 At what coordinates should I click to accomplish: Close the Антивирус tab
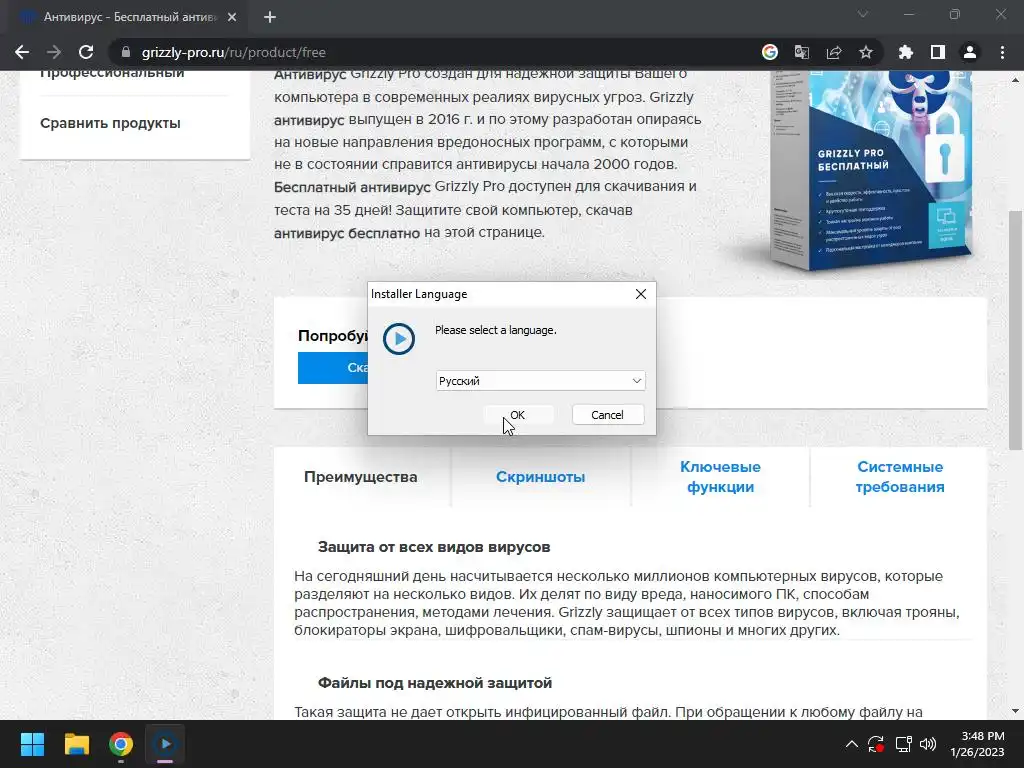pos(232,17)
